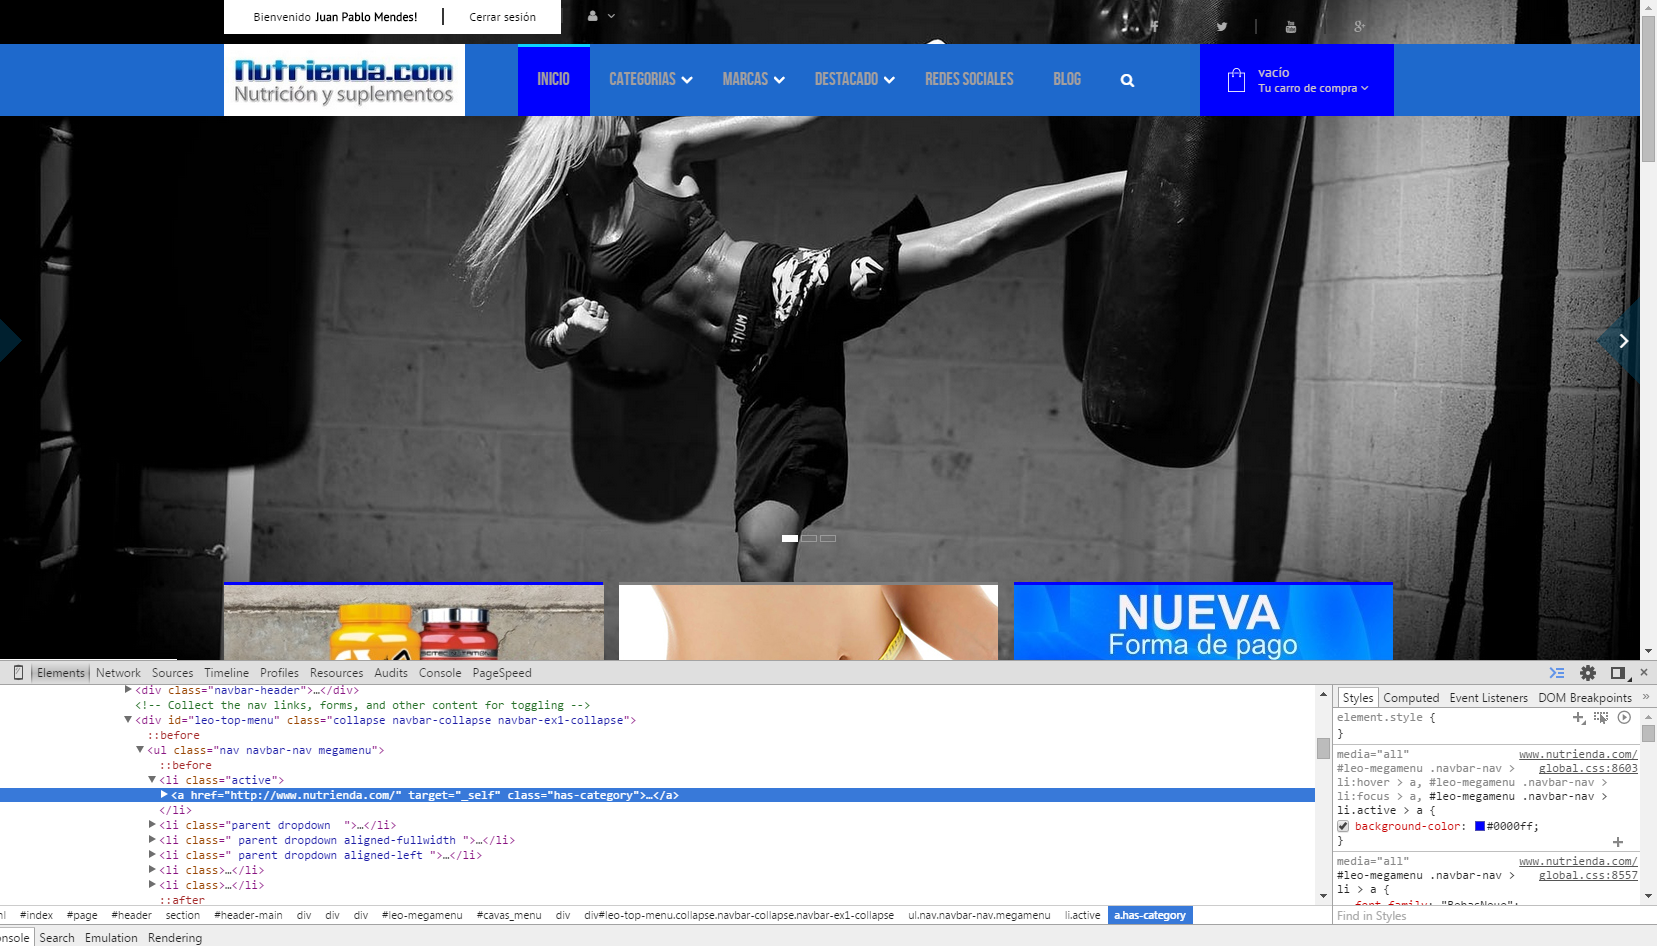Expand the selected has-category anchor node
This screenshot has width=1660, height=946.
click(164, 795)
